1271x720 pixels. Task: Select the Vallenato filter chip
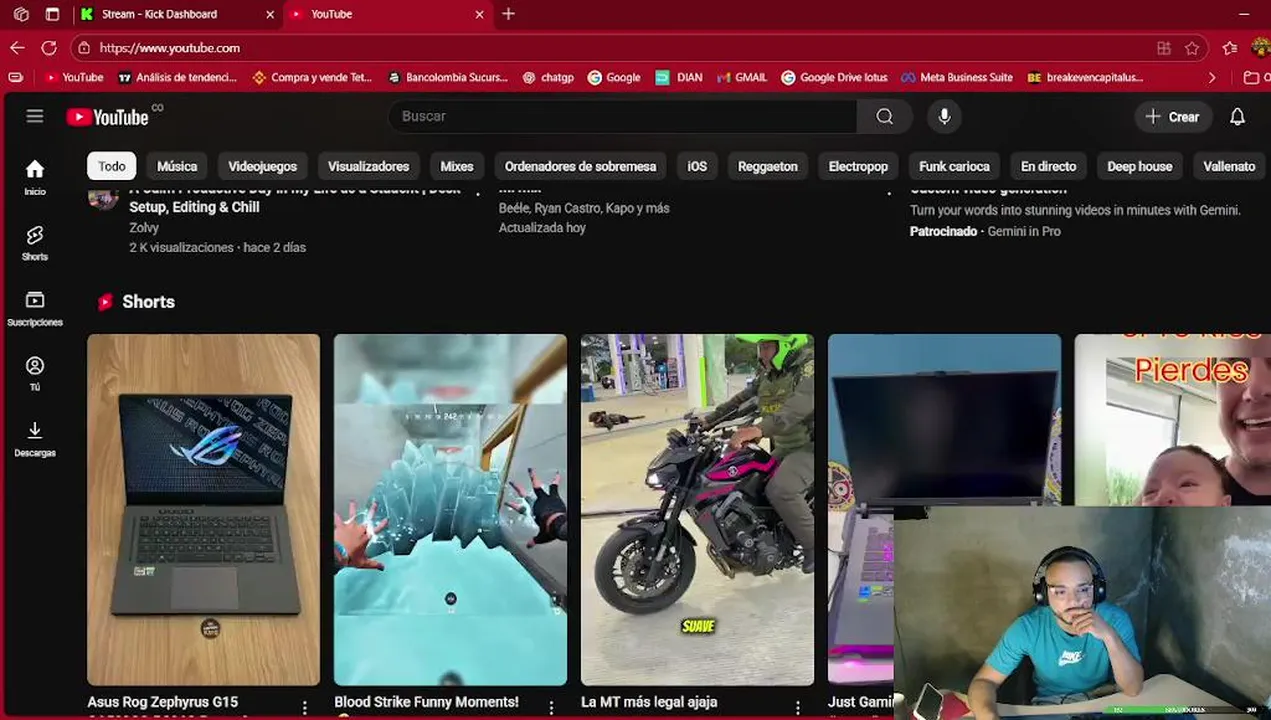1229,166
